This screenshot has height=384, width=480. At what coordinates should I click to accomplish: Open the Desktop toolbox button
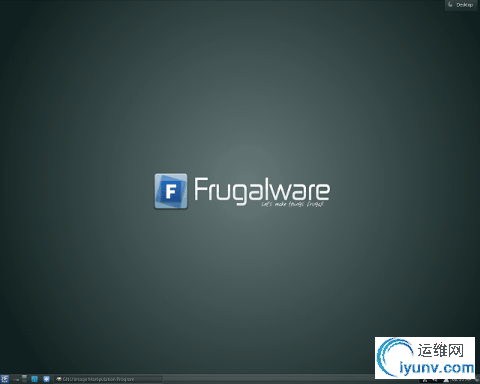pyautogui.click(x=462, y=5)
